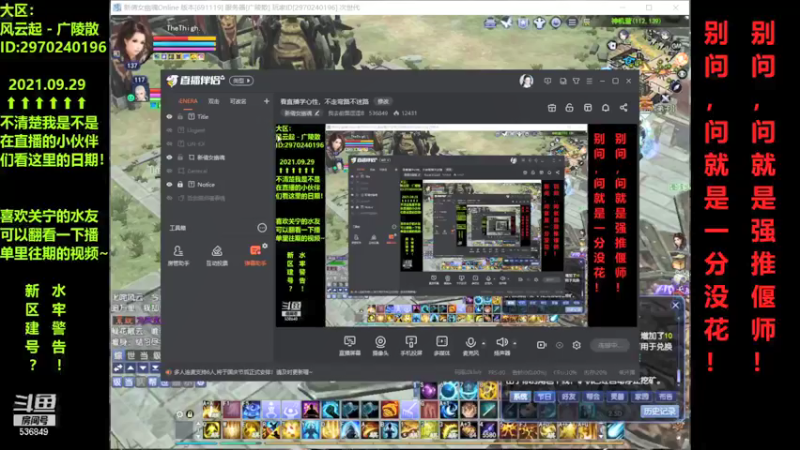The width and height of the screenshot is (800, 450).
Task: Show the hidden source above Notice
Action: coord(169,171)
